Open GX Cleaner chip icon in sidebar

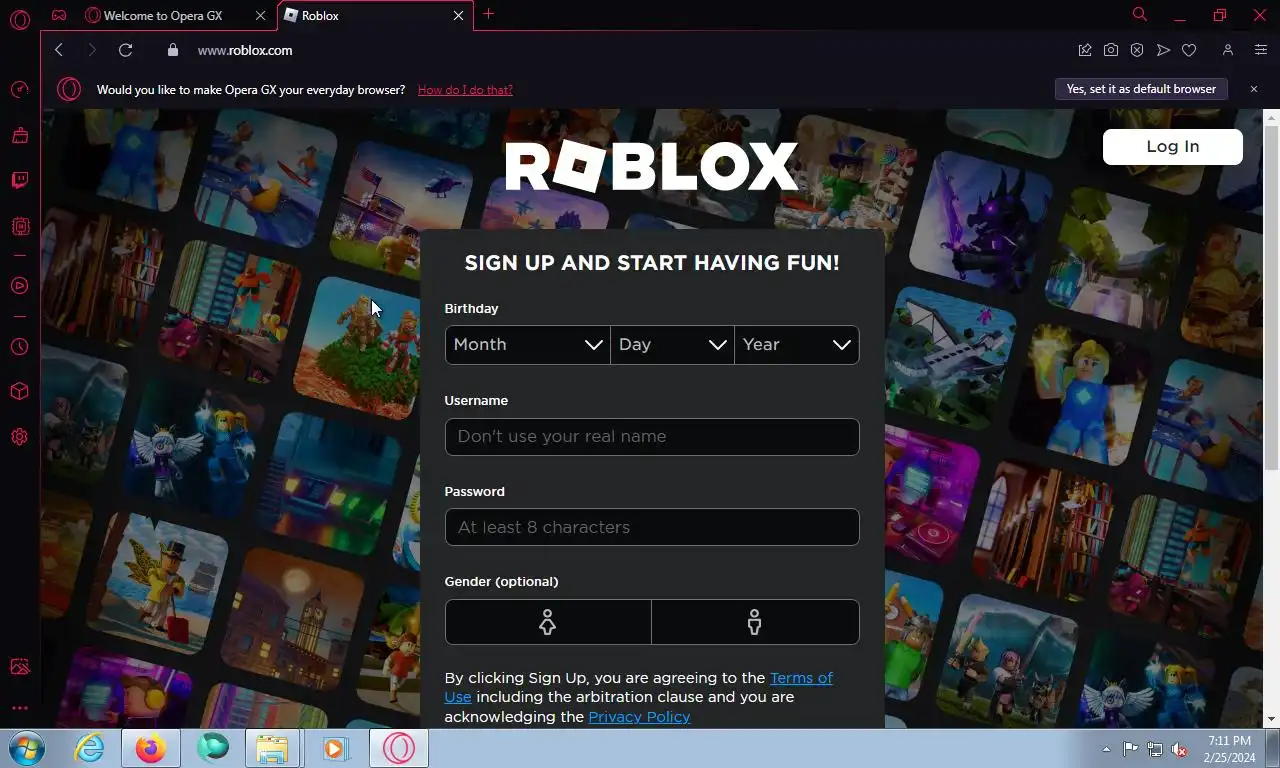click(19, 227)
